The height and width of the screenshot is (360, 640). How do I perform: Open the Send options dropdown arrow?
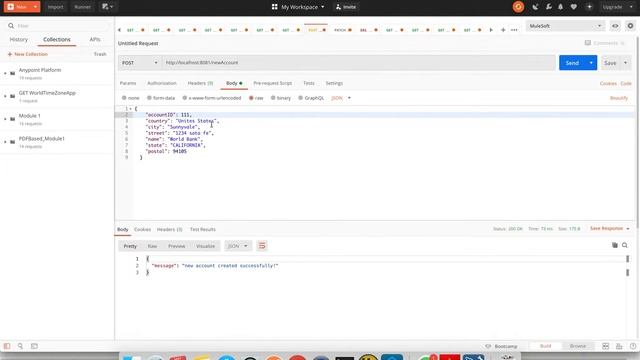pyautogui.click(x=591, y=63)
